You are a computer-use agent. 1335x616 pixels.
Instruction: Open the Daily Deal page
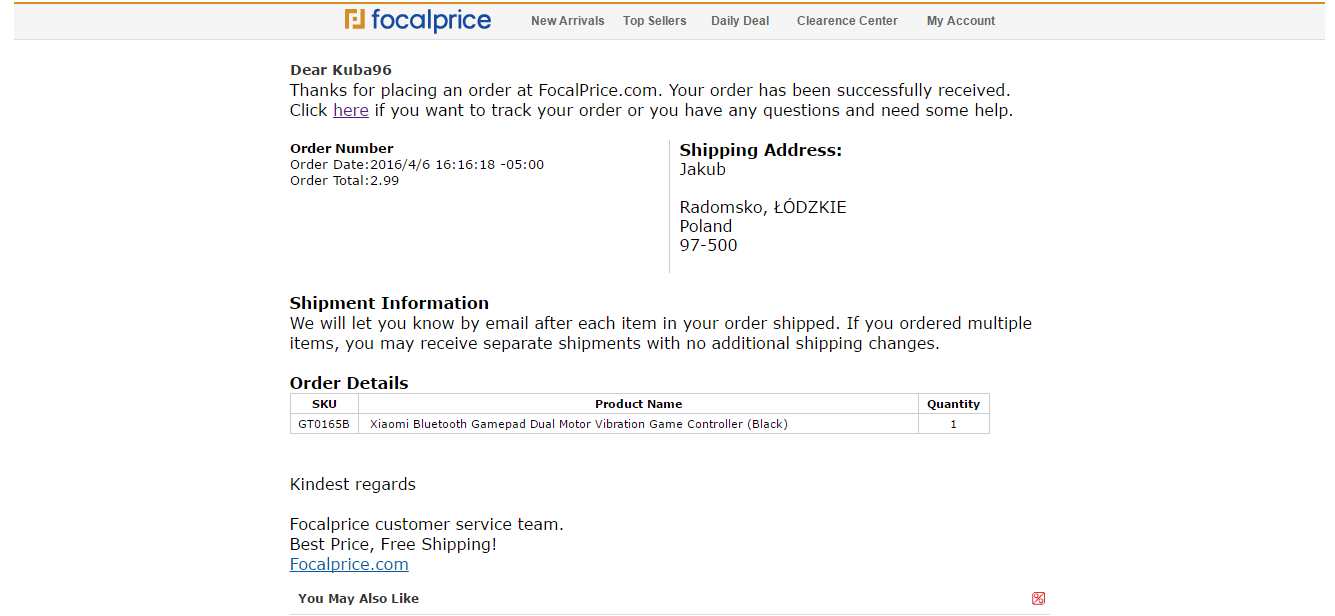point(740,21)
